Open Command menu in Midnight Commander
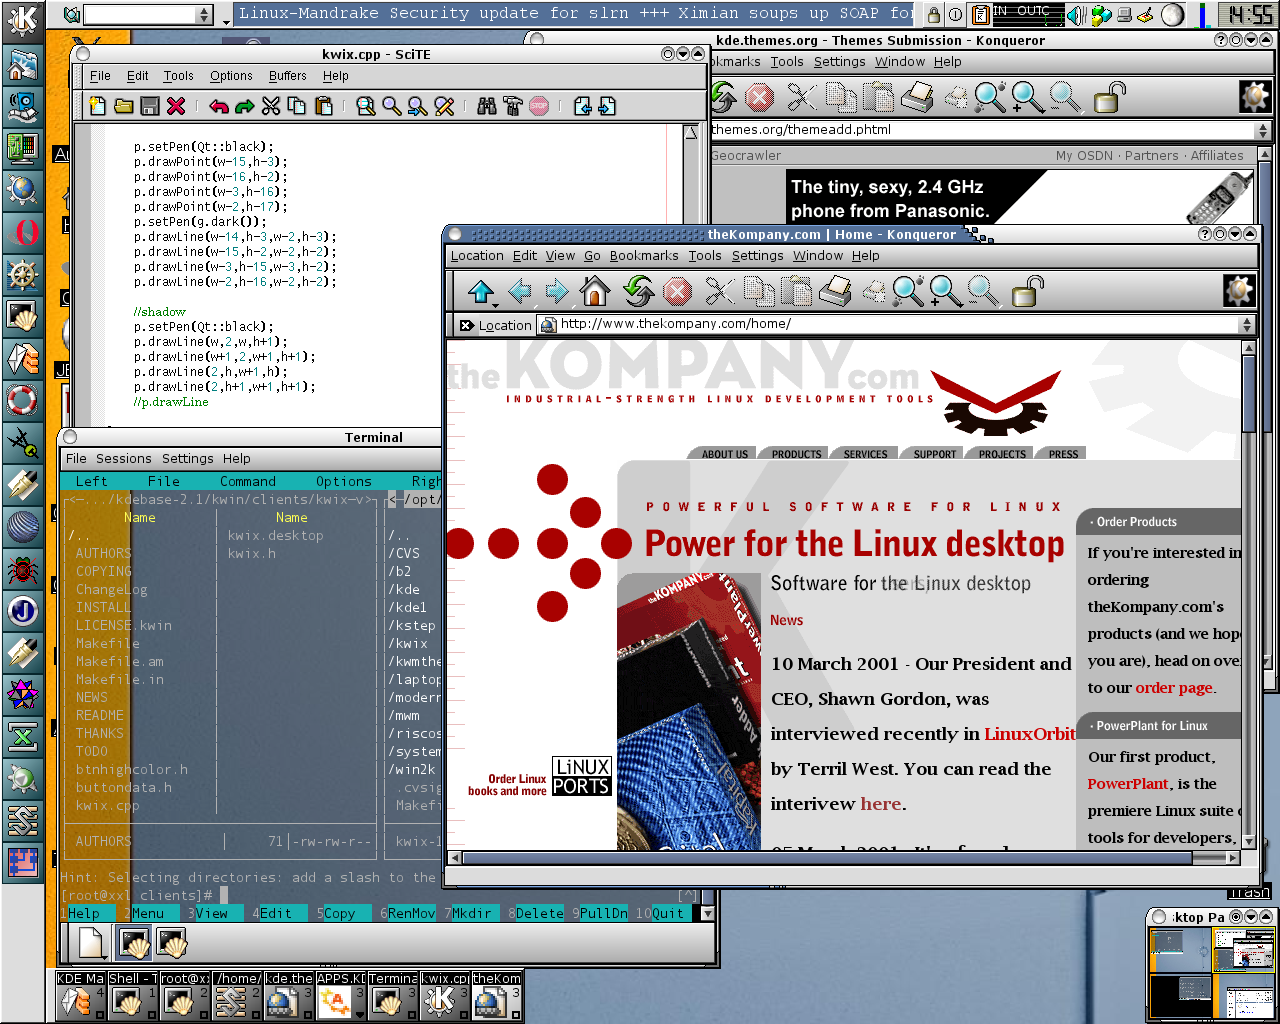1280x1024 pixels. (248, 482)
